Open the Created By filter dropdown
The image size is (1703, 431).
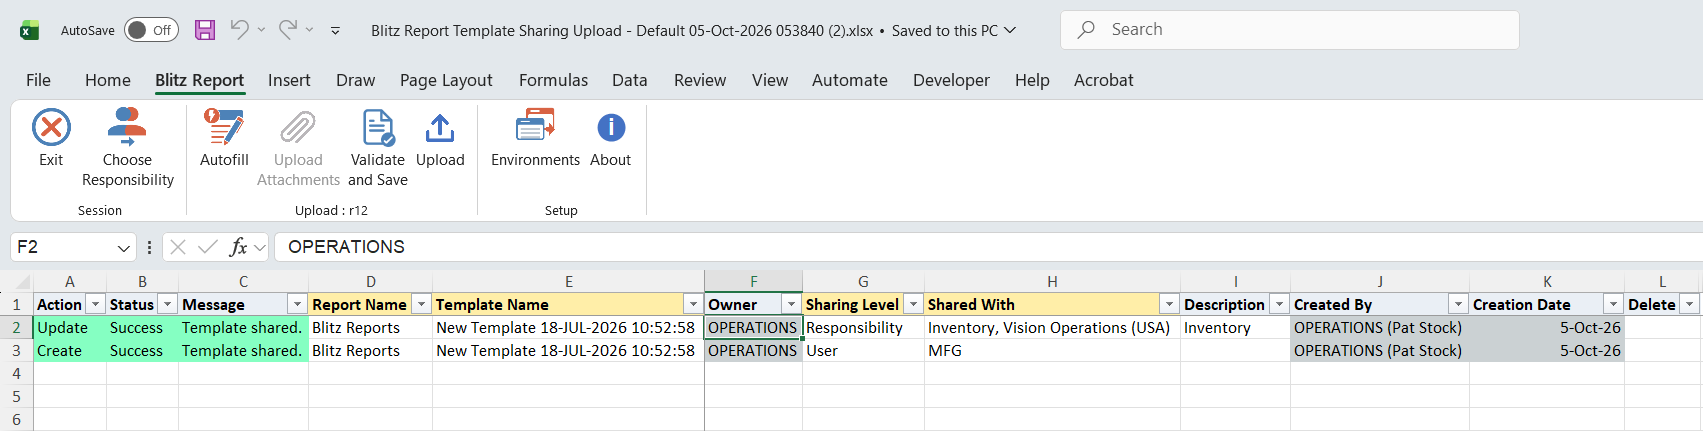(x=1458, y=304)
